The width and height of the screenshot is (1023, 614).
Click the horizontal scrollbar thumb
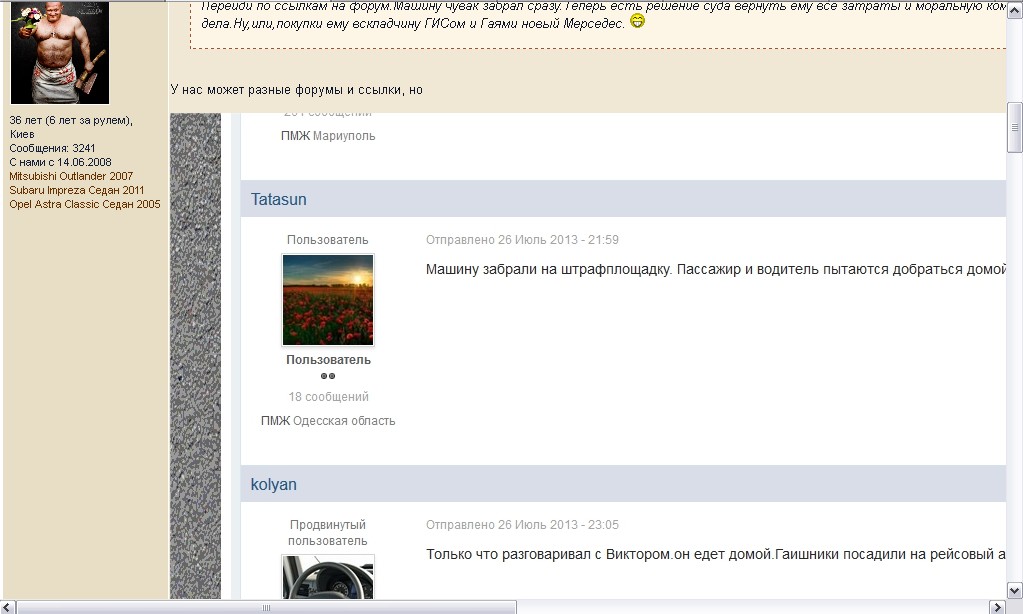(x=266, y=606)
